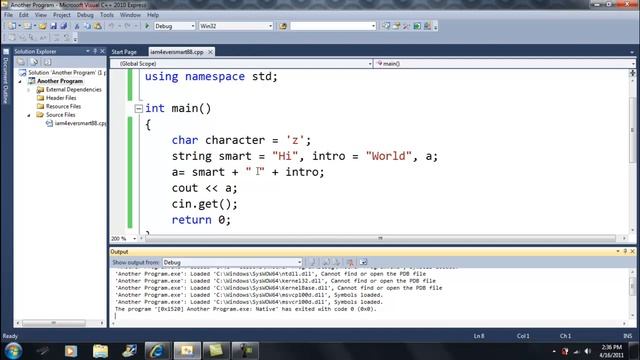640x360 pixels.
Task: Select the Header Files folder
Action: [x=56, y=98]
